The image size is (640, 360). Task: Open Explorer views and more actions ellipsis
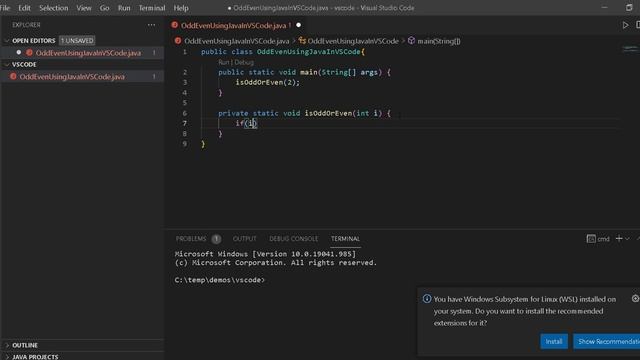click(x=151, y=25)
